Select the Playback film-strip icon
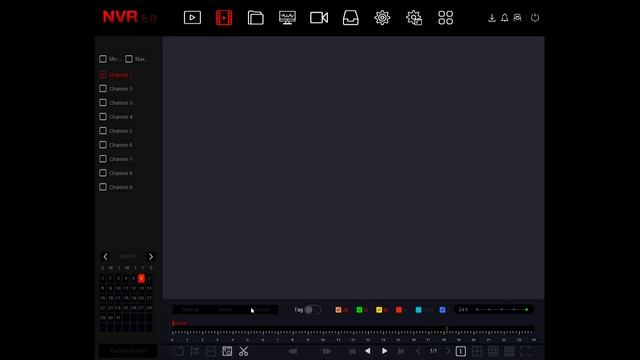This screenshot has width=640, height=360. pos(224,18)
